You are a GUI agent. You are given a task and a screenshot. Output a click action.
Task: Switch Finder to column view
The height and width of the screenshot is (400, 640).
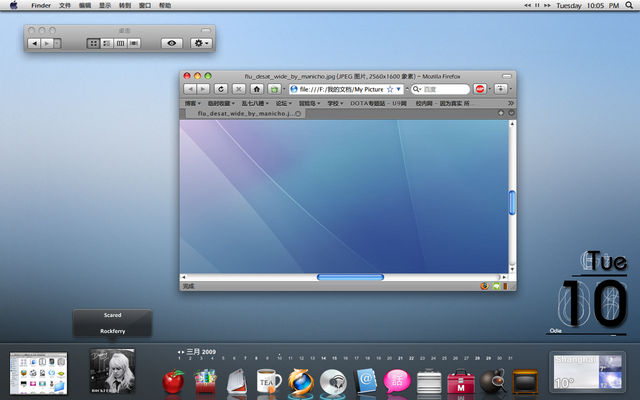pyautogui.click(x=120, y=43)
